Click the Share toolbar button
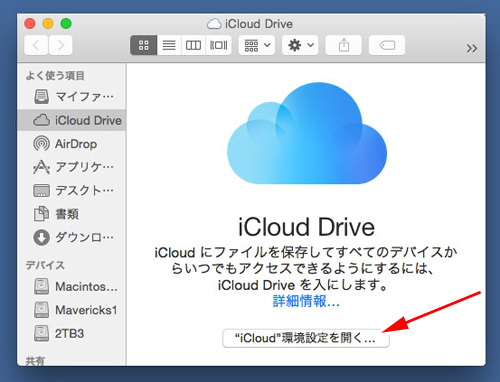The height and width of the screenshot is (382, 500). [343, 45]
